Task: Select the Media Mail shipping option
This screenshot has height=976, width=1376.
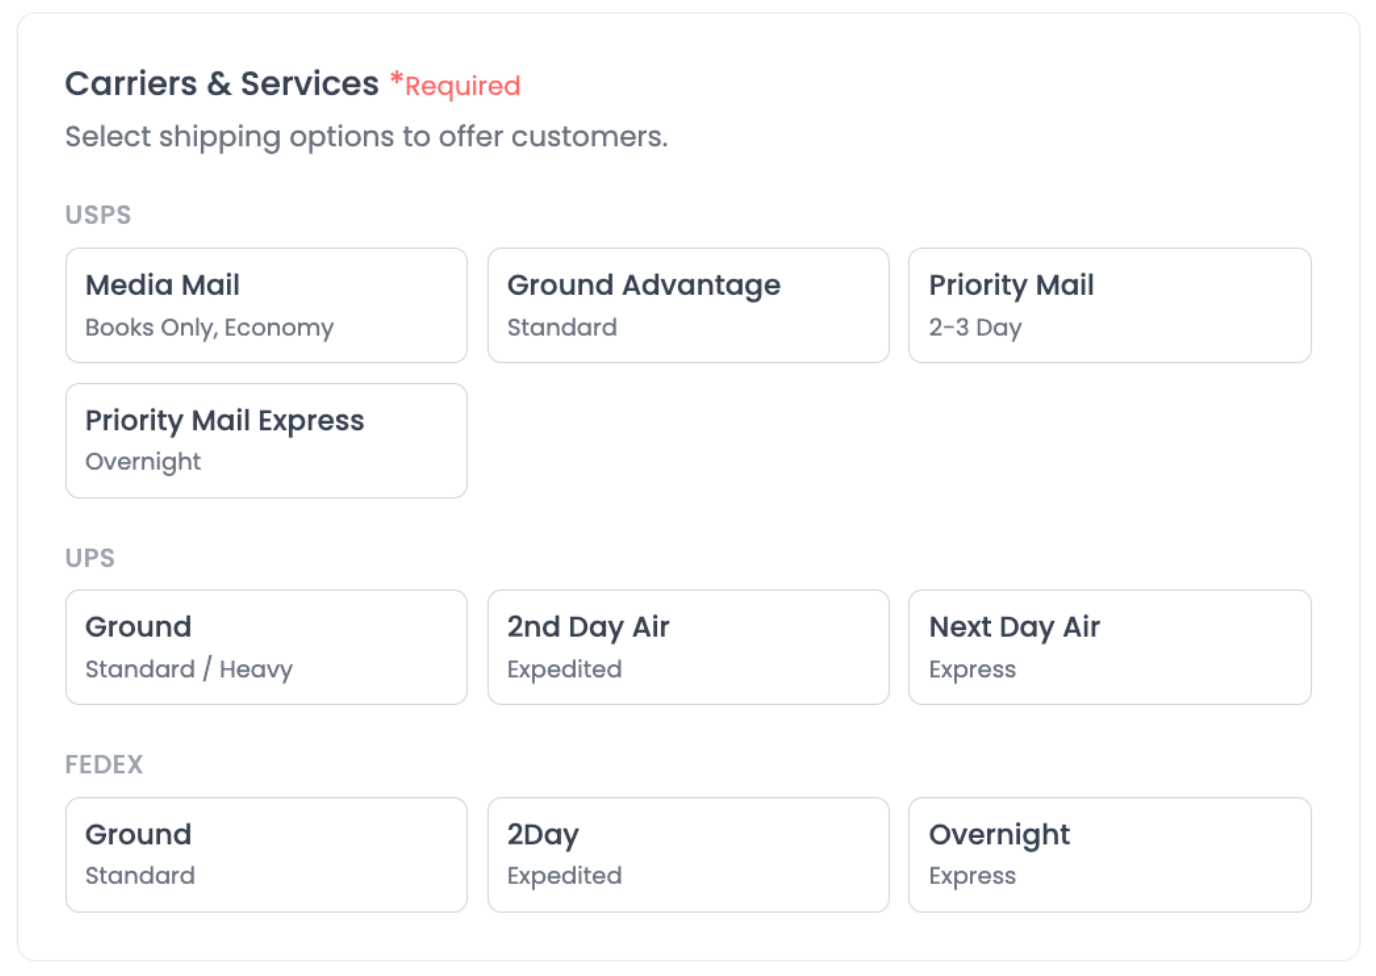Action: click(x=266, y=305)
